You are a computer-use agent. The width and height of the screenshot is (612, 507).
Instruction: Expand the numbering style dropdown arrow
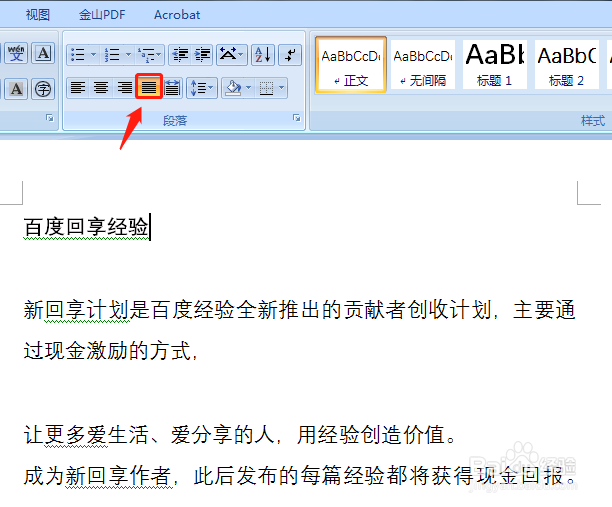click(x=128, y=54)
